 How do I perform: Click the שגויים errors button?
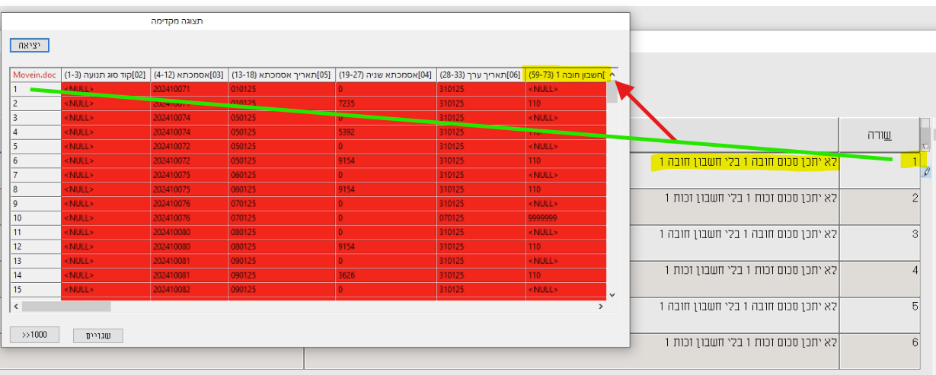click(x=98, y=336)
